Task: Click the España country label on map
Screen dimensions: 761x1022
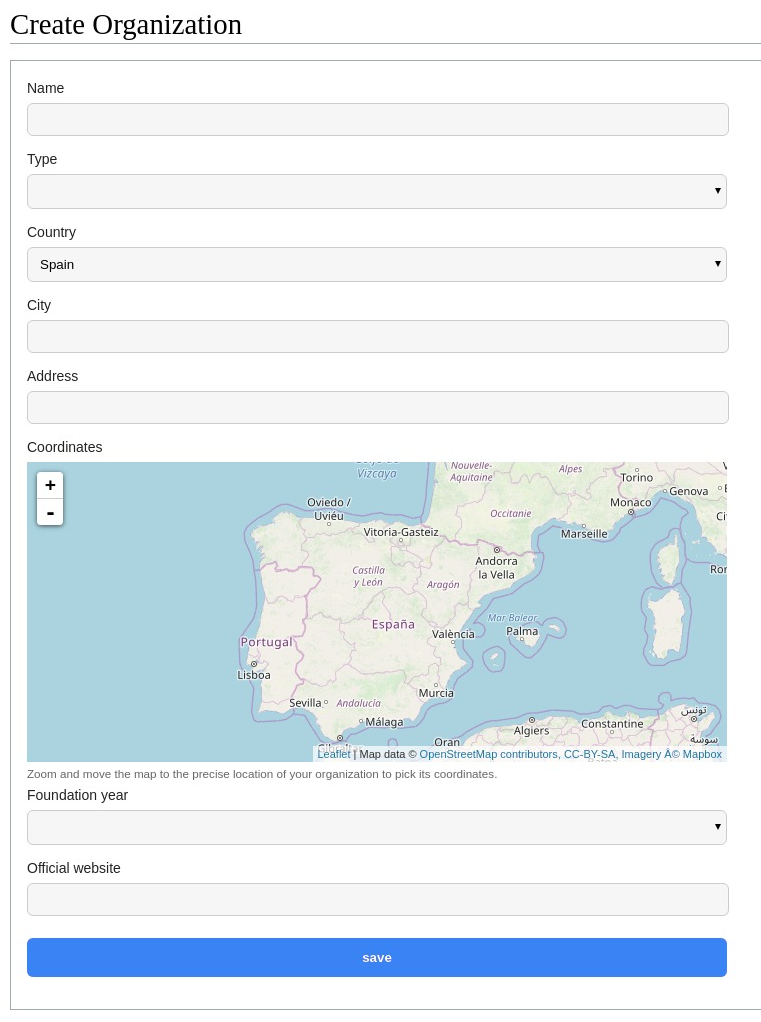Action: [393, 624]
